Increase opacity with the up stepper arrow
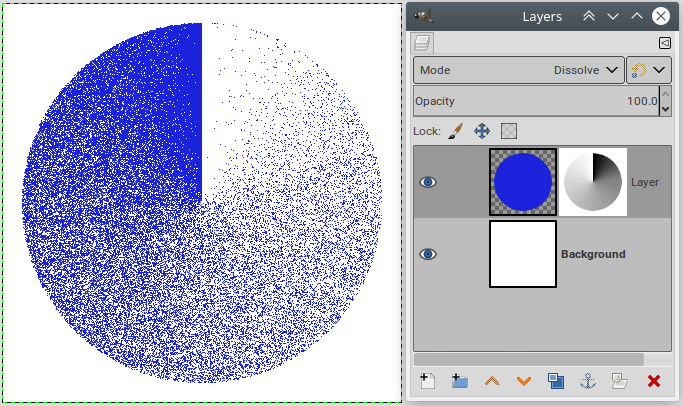Viewport: 683px width, 406px height. click(x=665, y=94)
